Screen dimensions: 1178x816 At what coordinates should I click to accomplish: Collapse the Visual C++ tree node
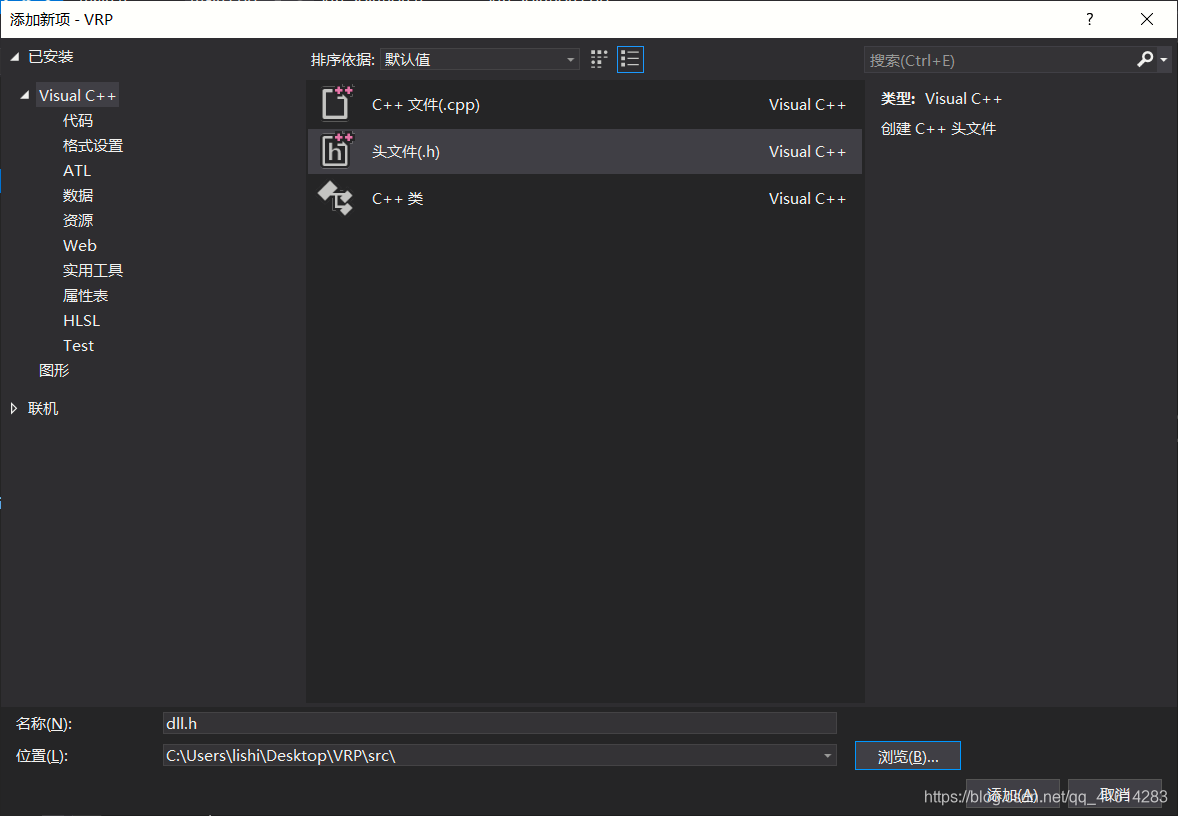(x=25, y=95)
